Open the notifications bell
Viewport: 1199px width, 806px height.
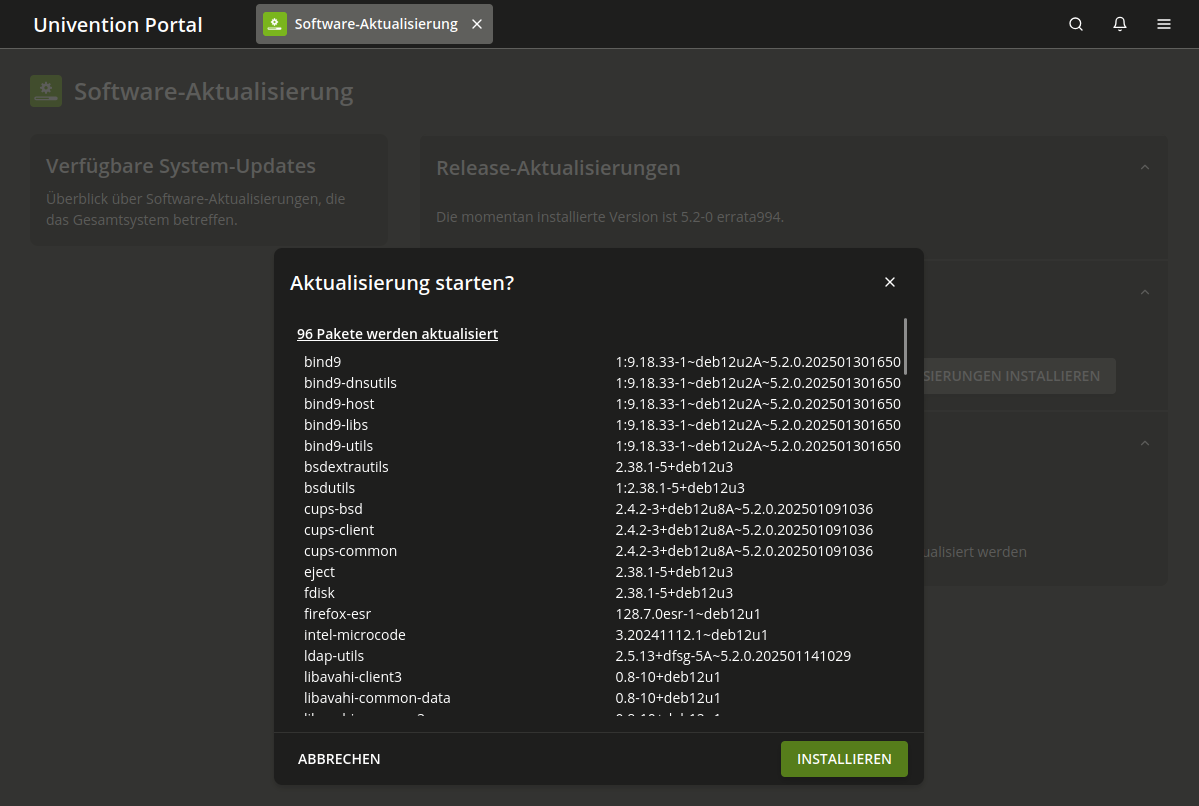coord(1119,23)
